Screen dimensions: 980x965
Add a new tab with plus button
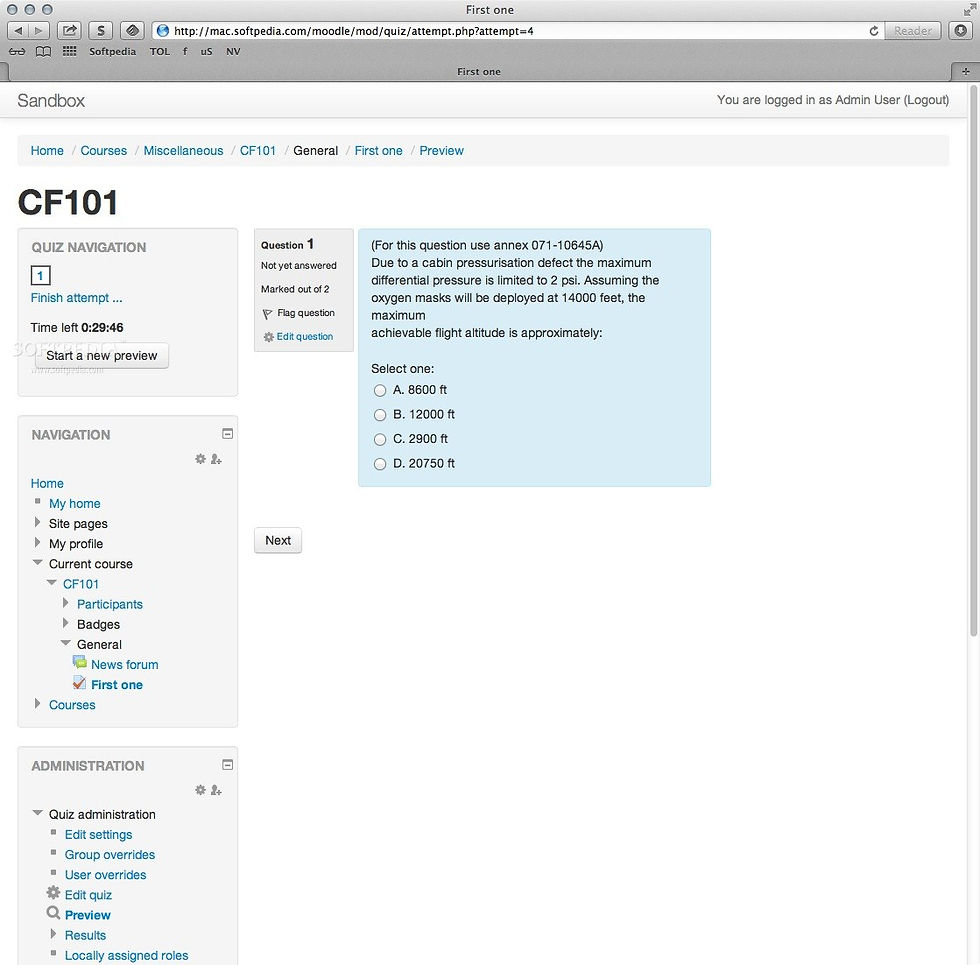click(966, 71)
